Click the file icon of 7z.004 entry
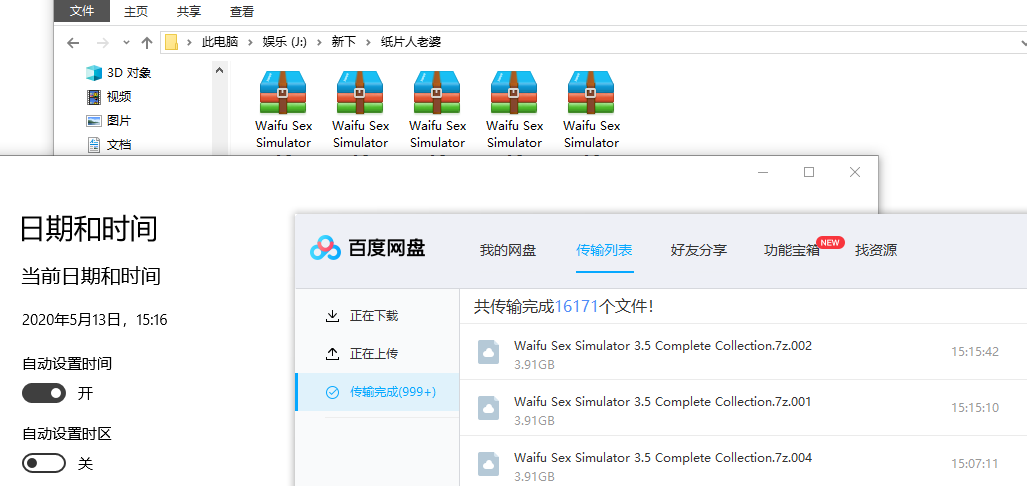This screenshot has height=486, width=1027. coord(488,464)
